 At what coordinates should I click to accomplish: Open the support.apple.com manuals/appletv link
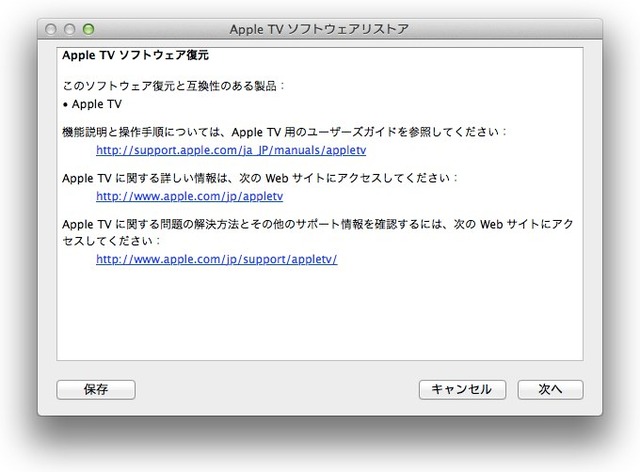click(x=231, y=150)
